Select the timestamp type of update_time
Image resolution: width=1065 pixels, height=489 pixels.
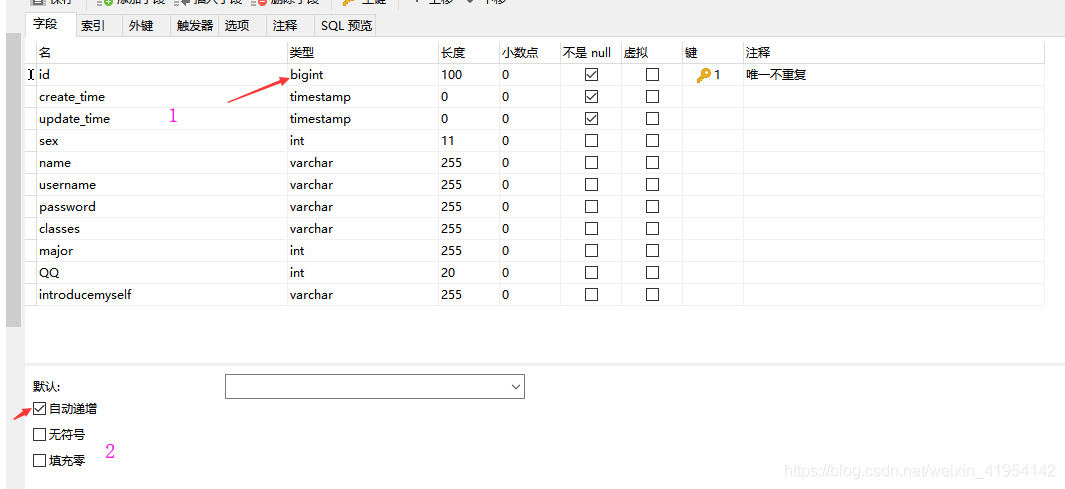point(320,119)
